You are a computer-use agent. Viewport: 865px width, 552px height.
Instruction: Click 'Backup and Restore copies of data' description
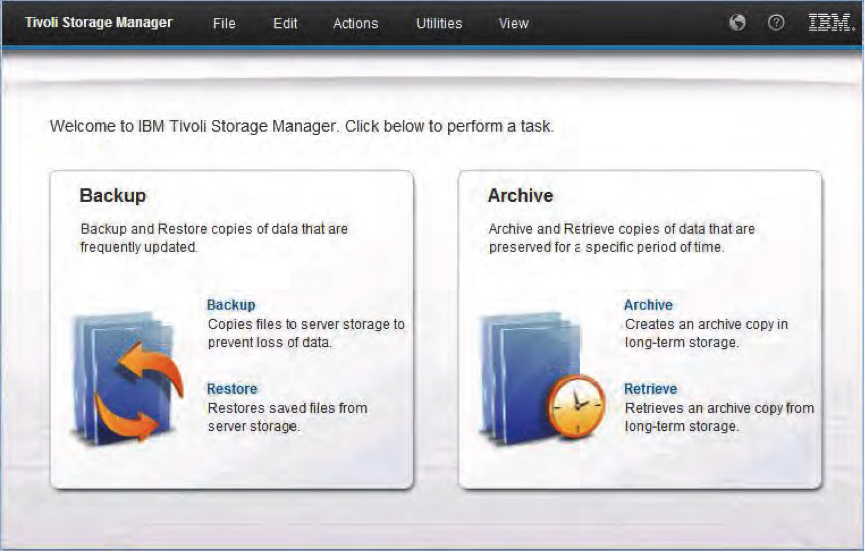coord(214,238)
